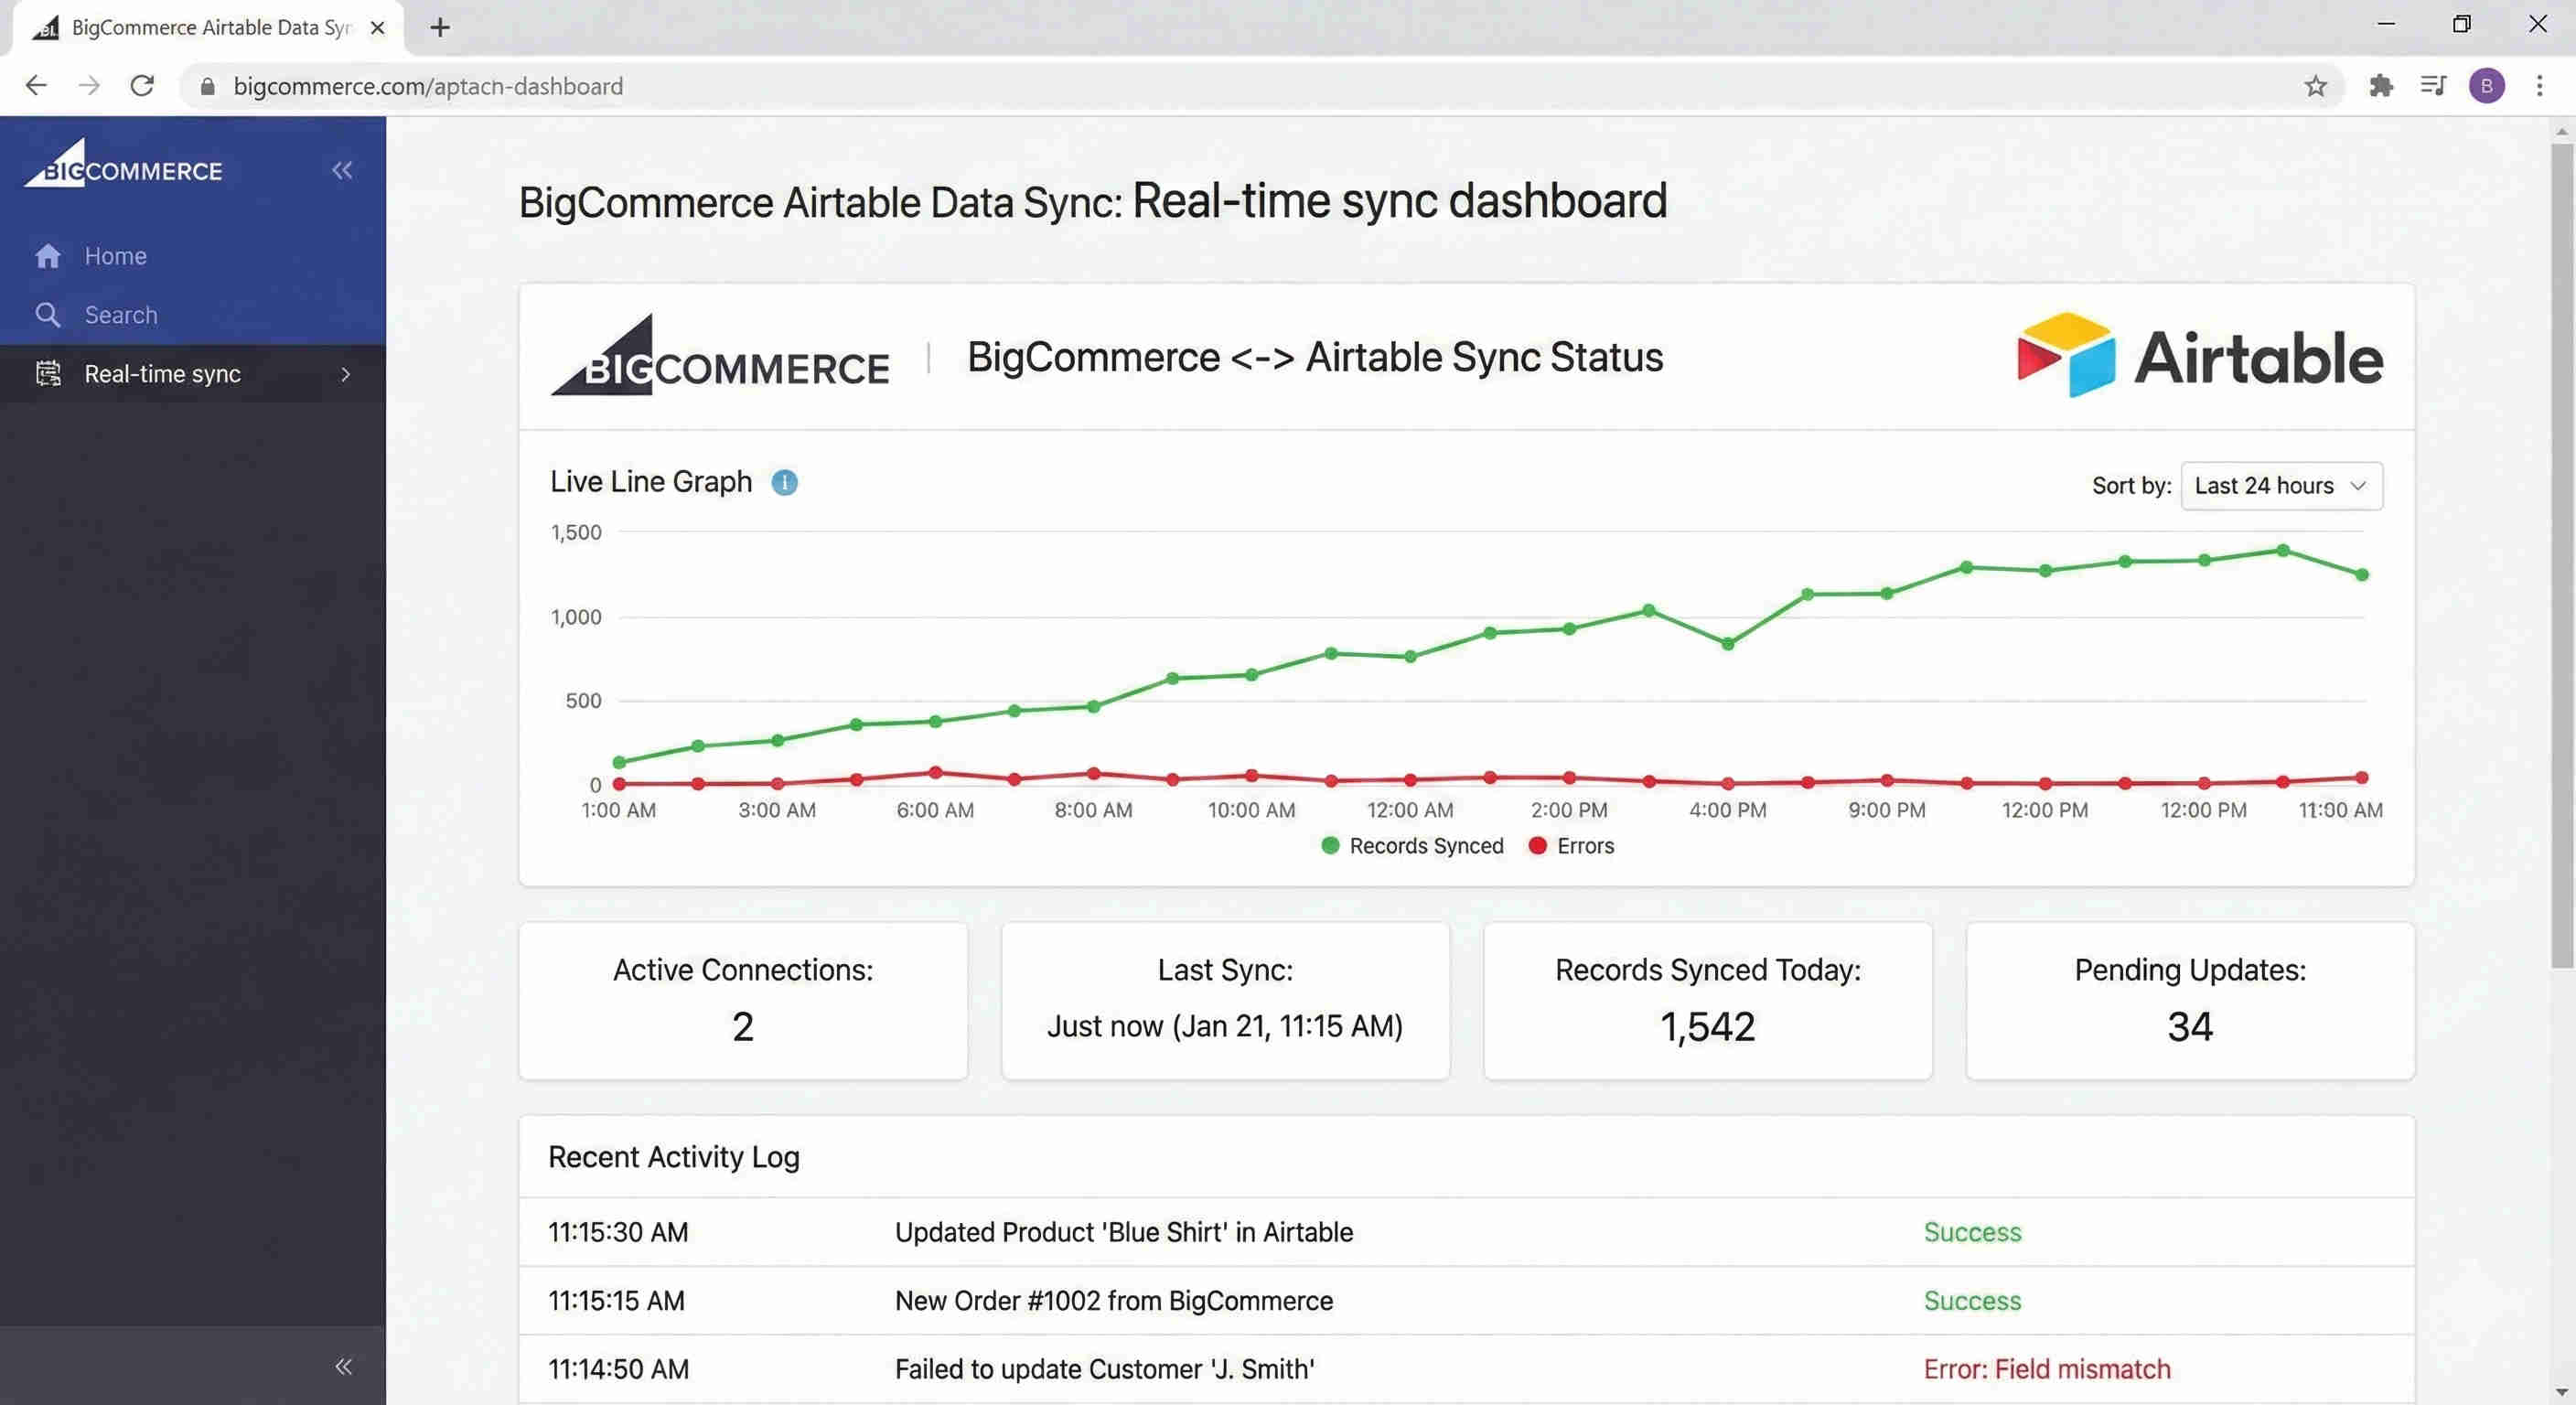Viewport: 2576px width, 1405px height.
Task: Collapse sidebar with bottom double-chevron
Action: click(x=343, y=1366)
